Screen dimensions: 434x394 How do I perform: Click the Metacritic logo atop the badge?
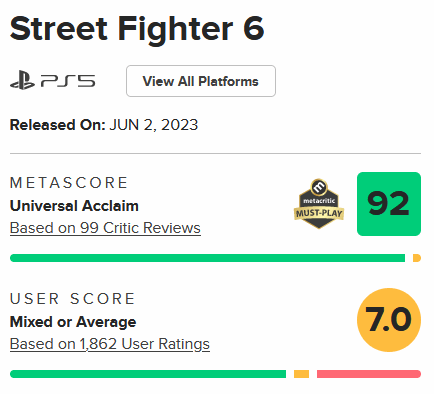(319, 188)
